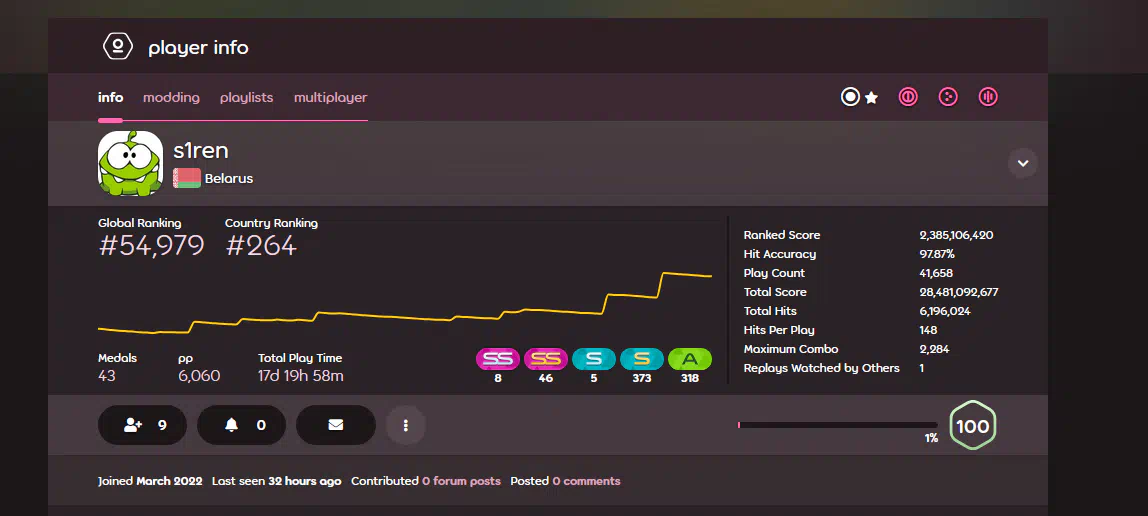Image resolution: width=1148 pixels, height=516 pixels.
Task: Send a message using the envelope button
Action: pos(336,425)
